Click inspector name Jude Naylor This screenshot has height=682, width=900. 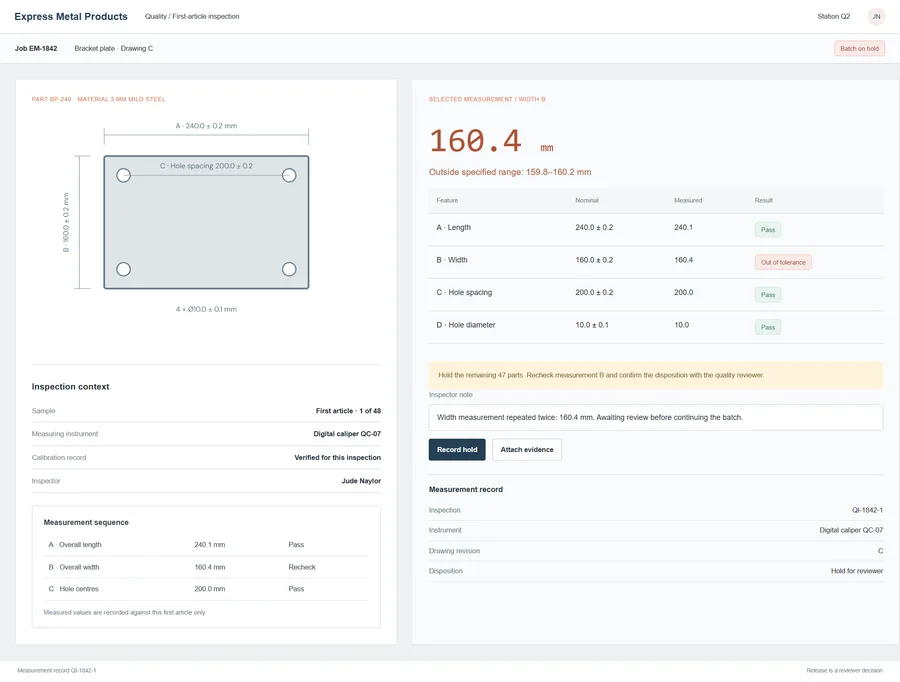(x=361, y=481)
